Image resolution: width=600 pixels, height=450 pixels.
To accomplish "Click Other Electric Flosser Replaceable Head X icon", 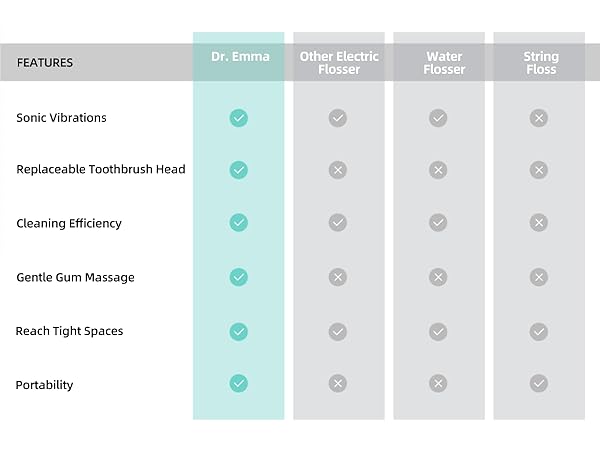I will tap(338, 170).
